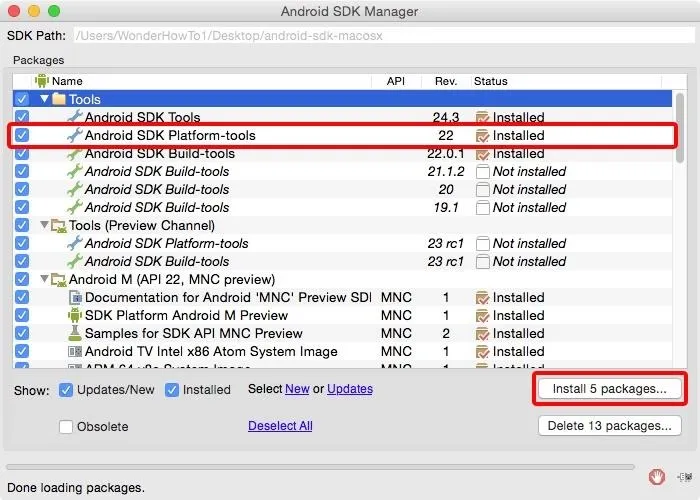The image size is (700, 500).
Task: Toggle the Installed show checkbox
Action: pos(171,390)
